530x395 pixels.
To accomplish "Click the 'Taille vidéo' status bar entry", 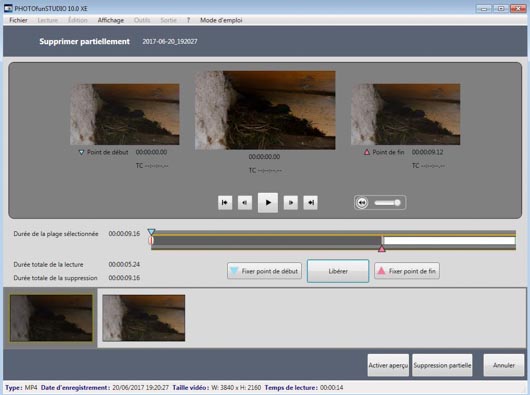I will [217, 388].
